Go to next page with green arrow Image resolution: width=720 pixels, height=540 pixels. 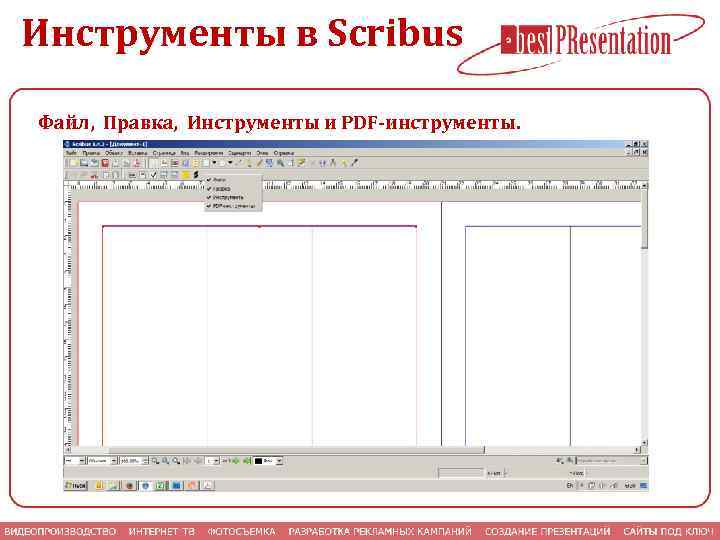click(x=236, y=461)
